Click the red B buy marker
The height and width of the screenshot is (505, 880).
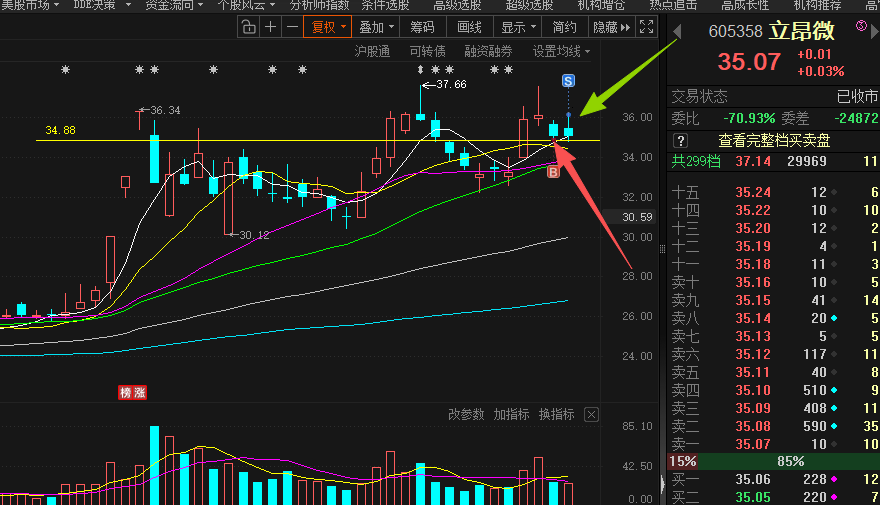tap(553, 172)
